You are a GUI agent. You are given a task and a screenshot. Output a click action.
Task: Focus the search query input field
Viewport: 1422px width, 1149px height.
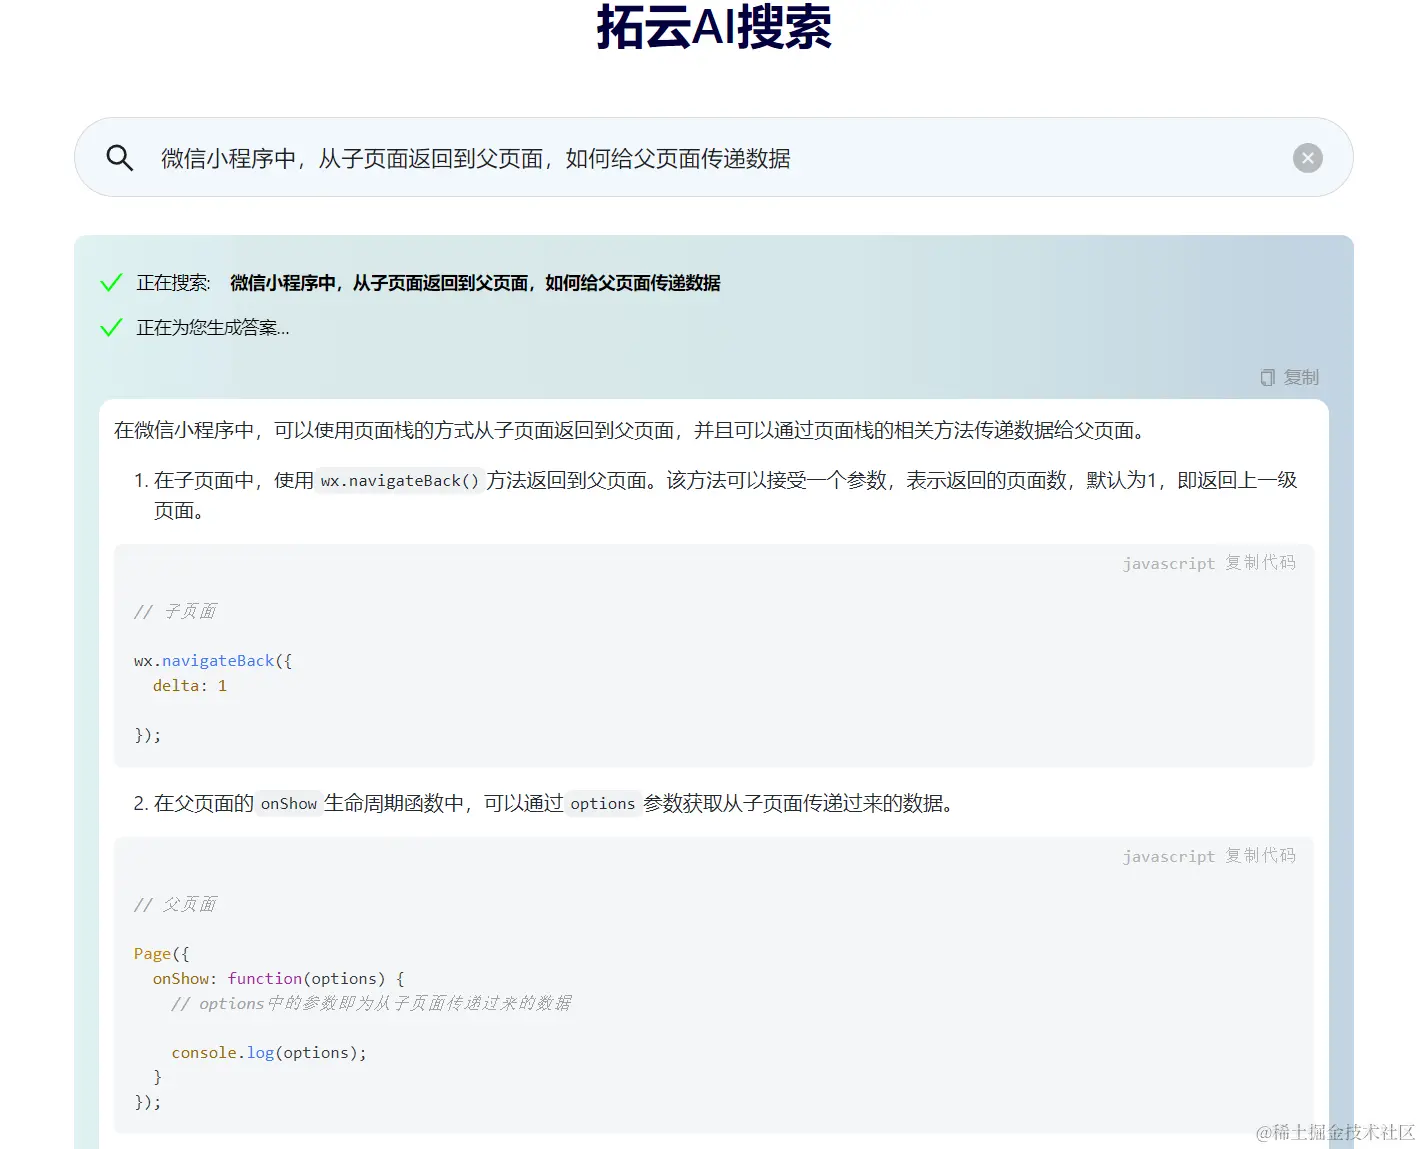[714, 158]
